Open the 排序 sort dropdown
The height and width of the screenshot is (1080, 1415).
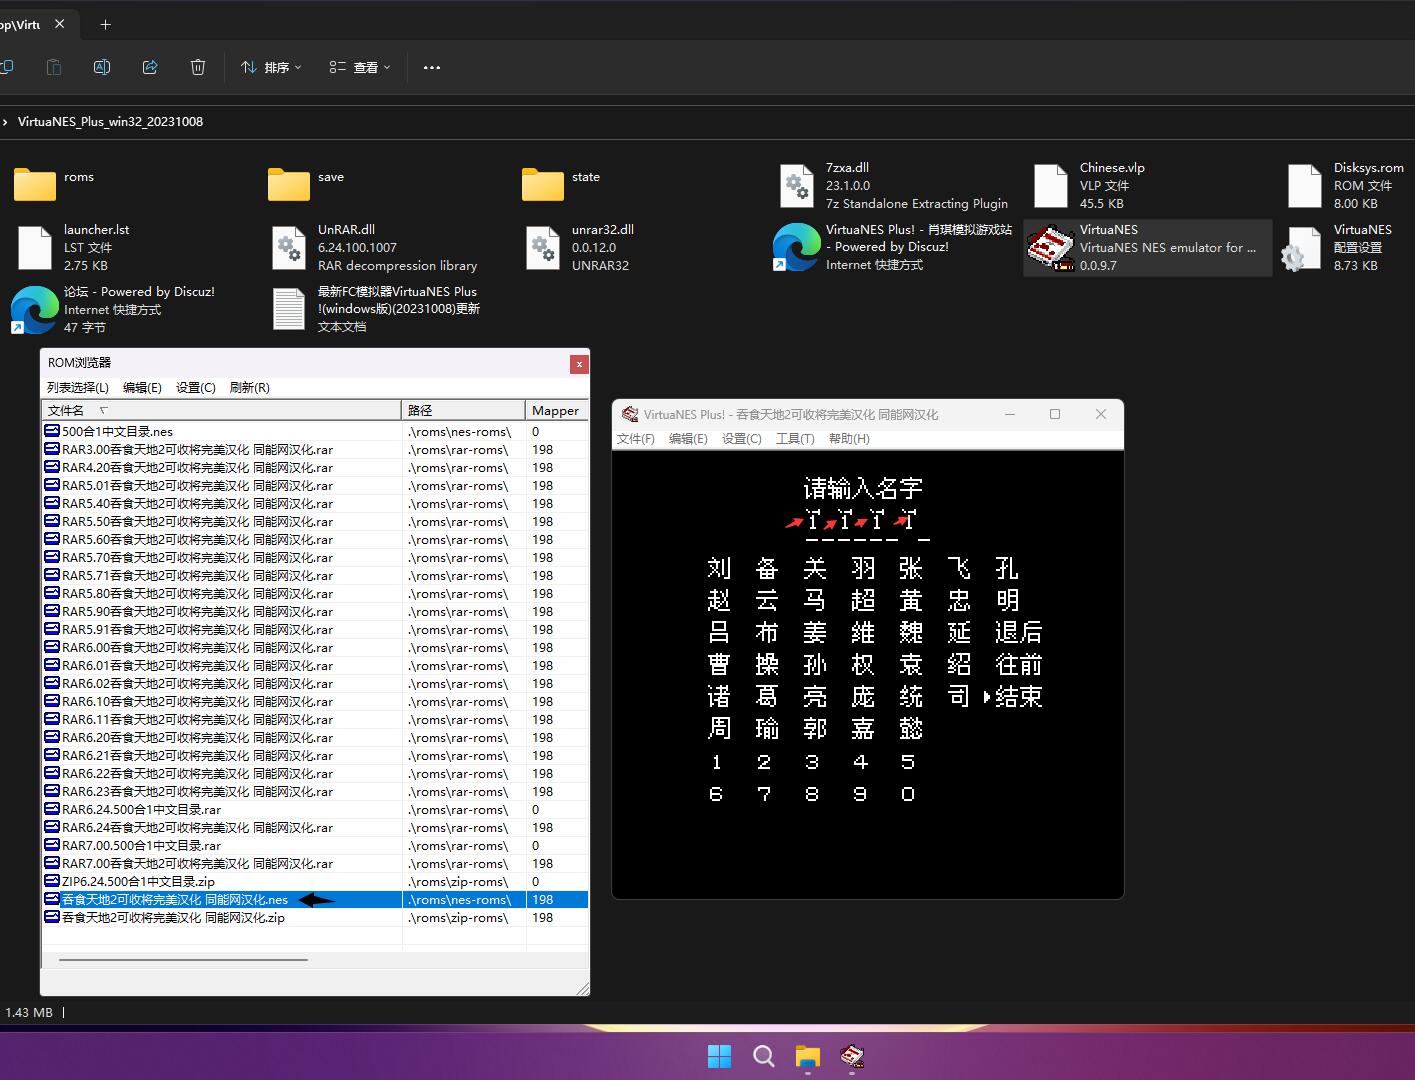point(271,67)
